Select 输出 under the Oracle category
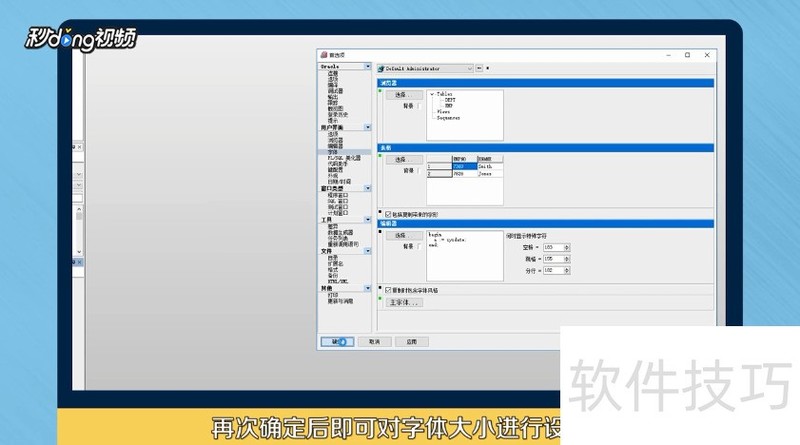800x445 pixels. 333,97
